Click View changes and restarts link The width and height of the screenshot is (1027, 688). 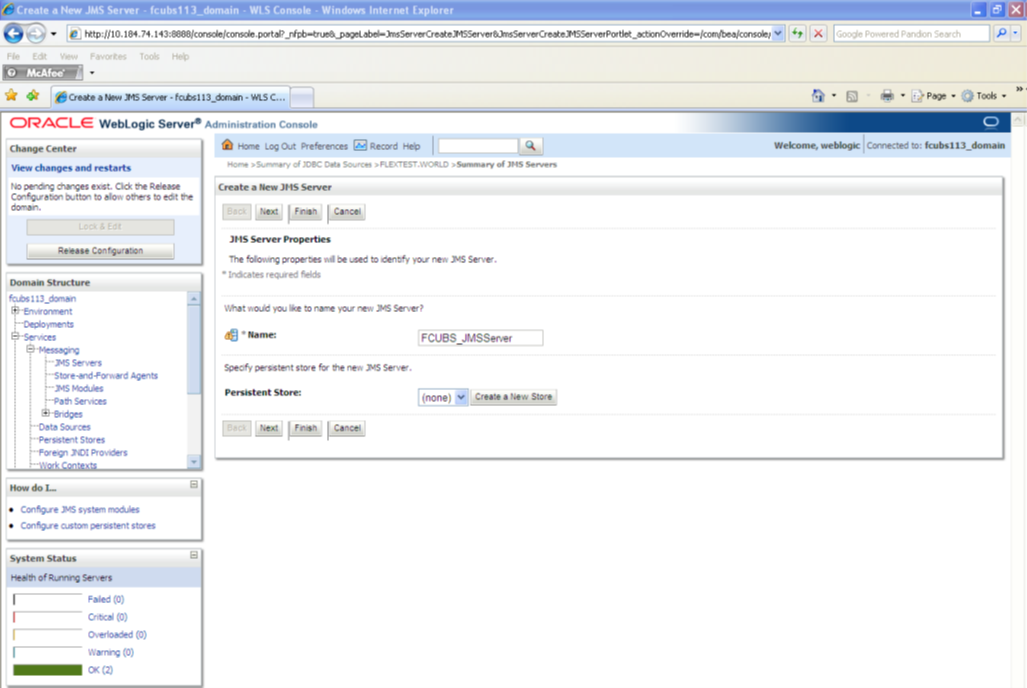pyautogui.click(x=71, y=168)
